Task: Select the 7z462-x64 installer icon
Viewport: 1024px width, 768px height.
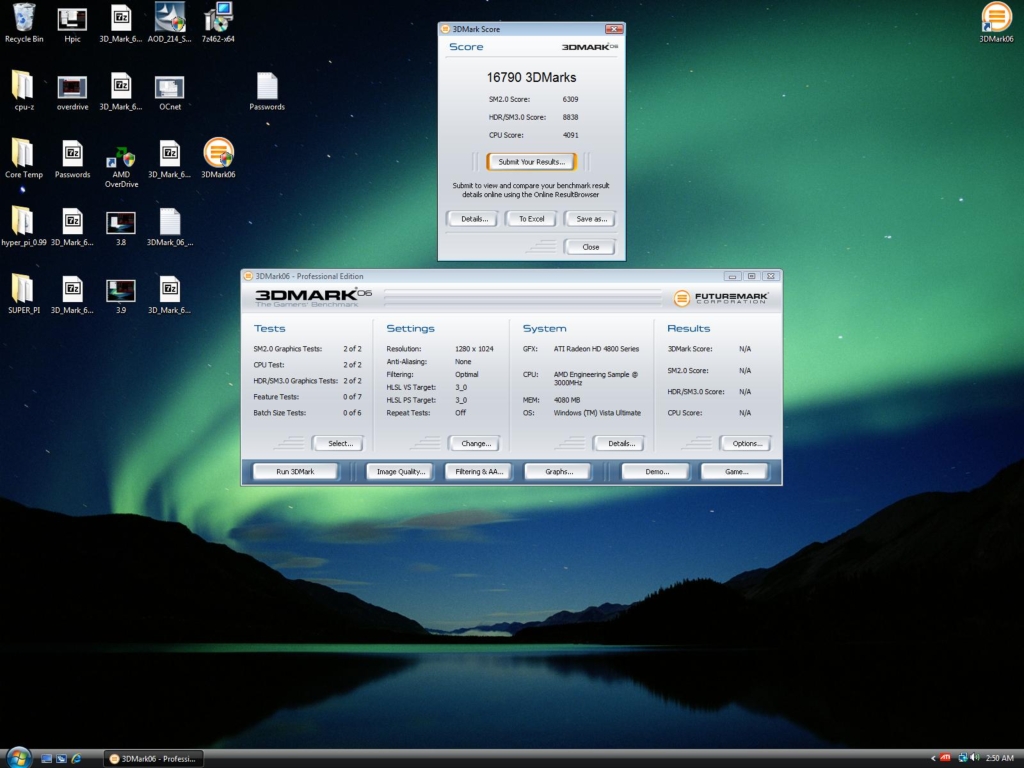Action: point(218,23)
